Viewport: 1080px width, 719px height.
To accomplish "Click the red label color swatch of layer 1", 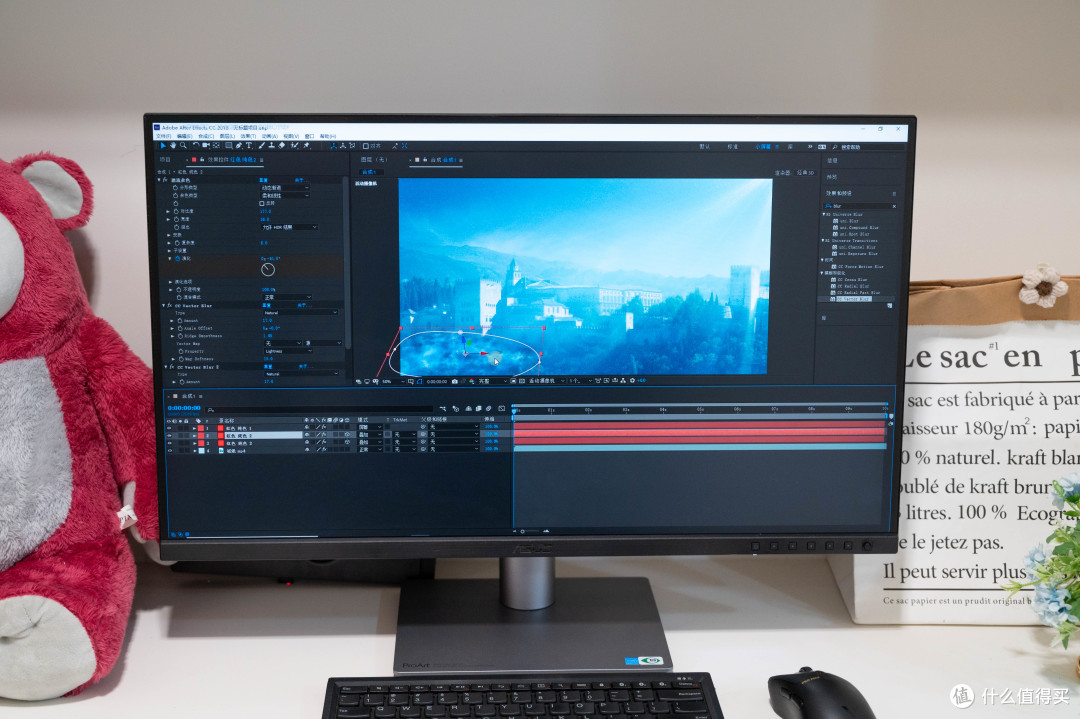I will tap(200, 428).
